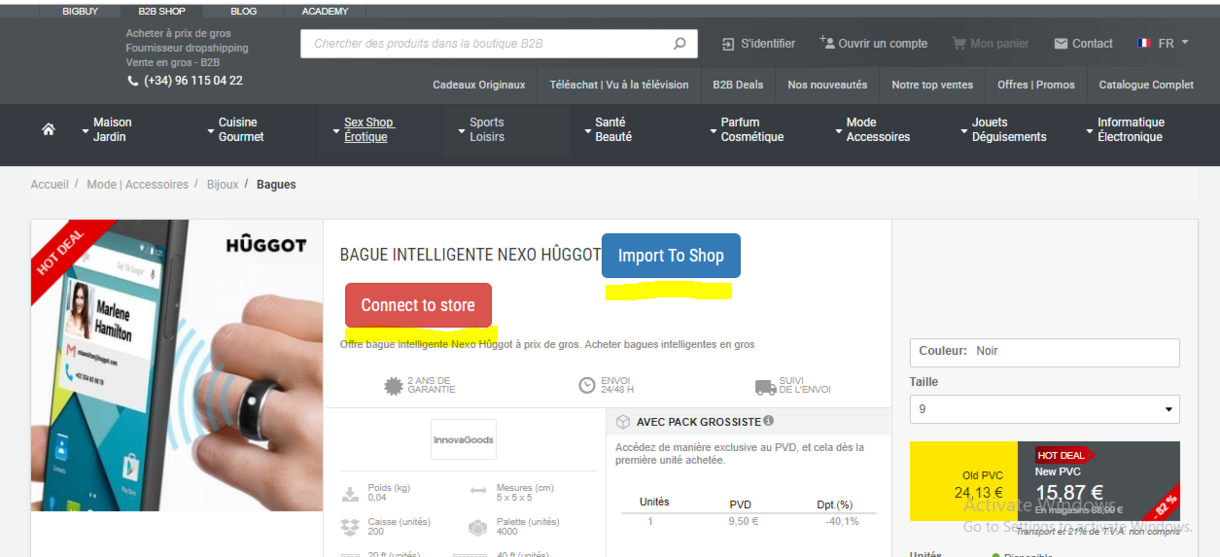This screenshot has height=557, width=1220.
Task: Open the Taille size dropdown
Action: coord(1044,409)
